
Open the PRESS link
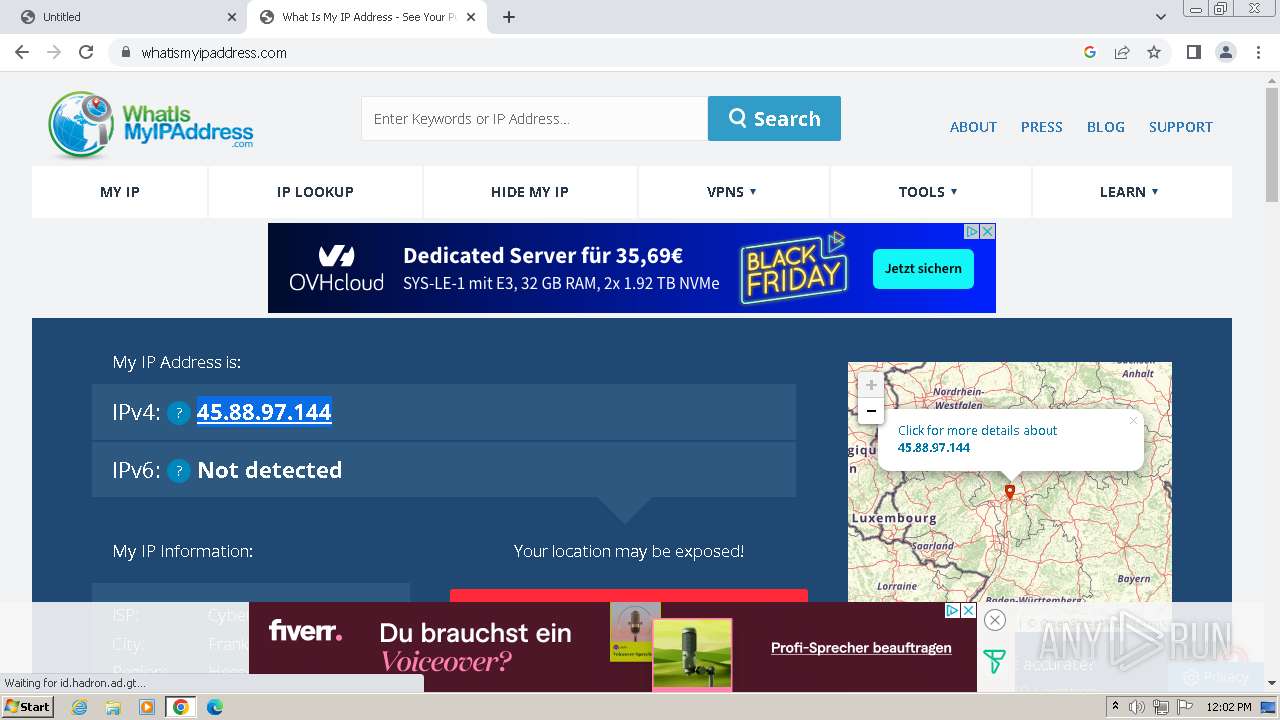[x=1042, y=127]
